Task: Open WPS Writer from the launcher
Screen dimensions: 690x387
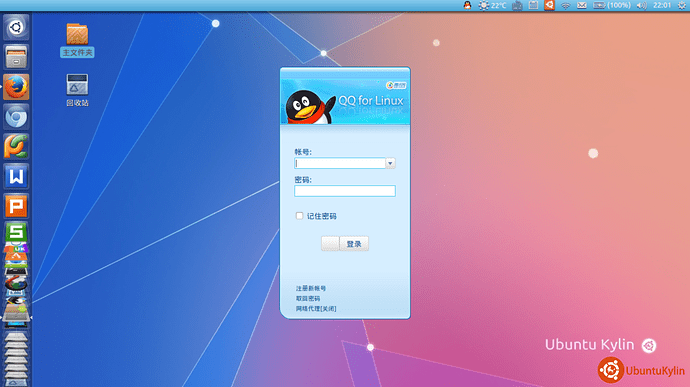Action: 16,177
